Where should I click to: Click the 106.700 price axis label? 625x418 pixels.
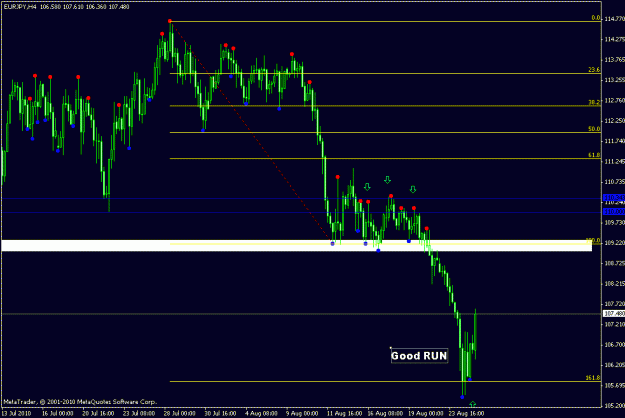614,345
